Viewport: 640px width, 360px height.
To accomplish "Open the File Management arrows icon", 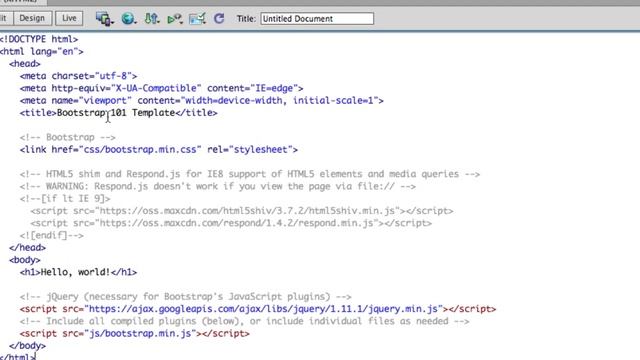I will (152, 19).
